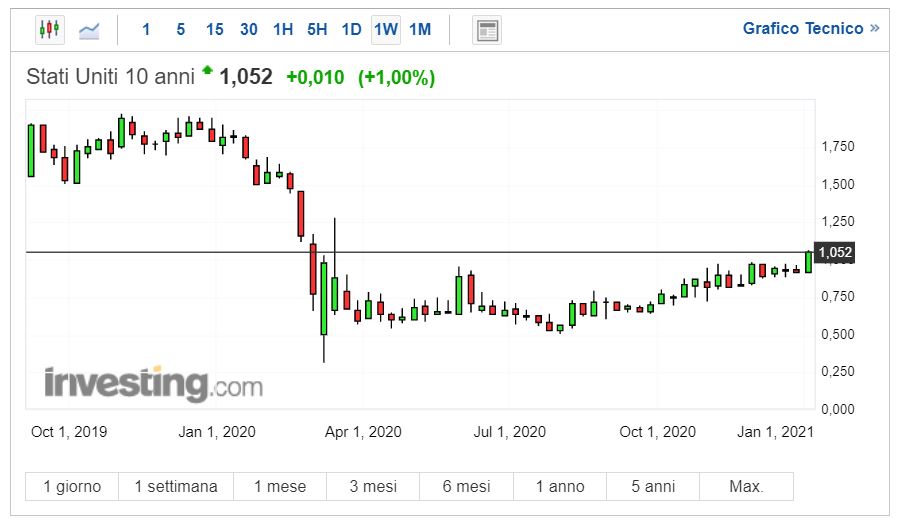The image size is (898, 529).
Task: Choose the 1M monthly interval
Action: tap(420, 30)
